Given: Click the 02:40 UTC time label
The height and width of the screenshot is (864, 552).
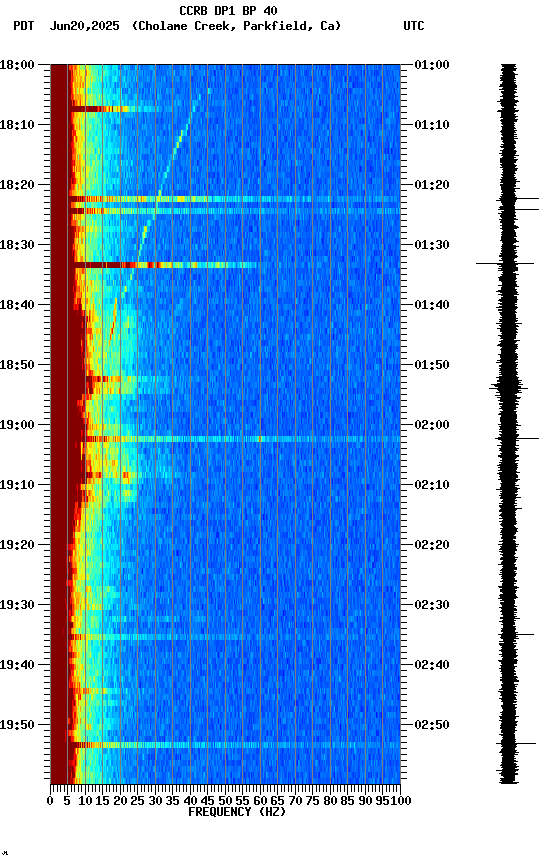Looking at the screenshot, I should click(432, 665).
